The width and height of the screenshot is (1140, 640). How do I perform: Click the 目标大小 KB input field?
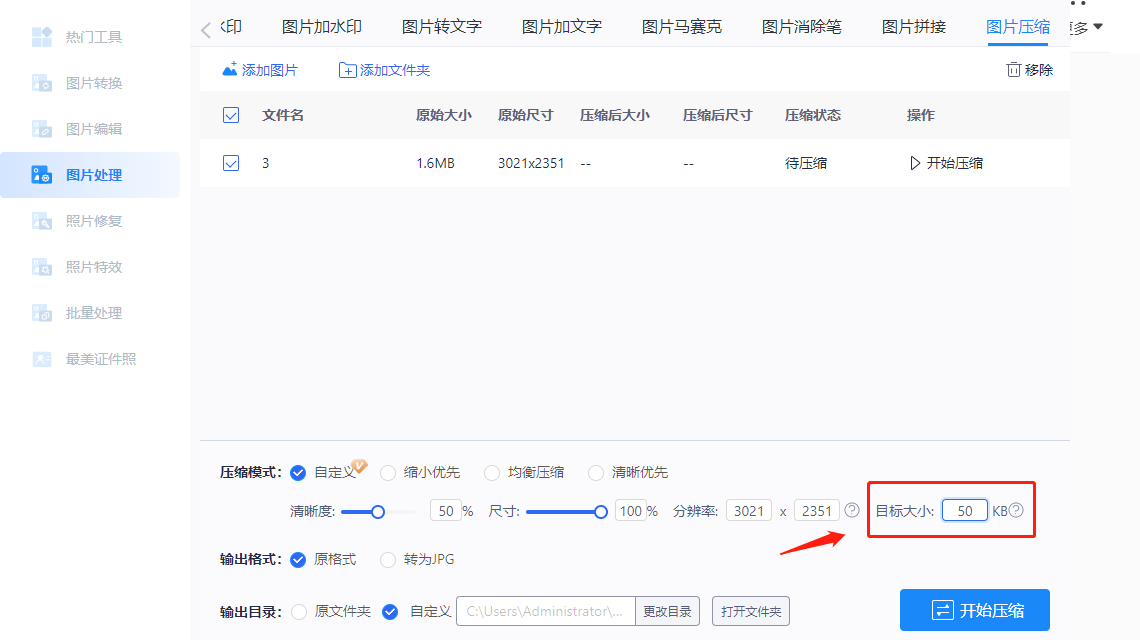pos(963,510)
